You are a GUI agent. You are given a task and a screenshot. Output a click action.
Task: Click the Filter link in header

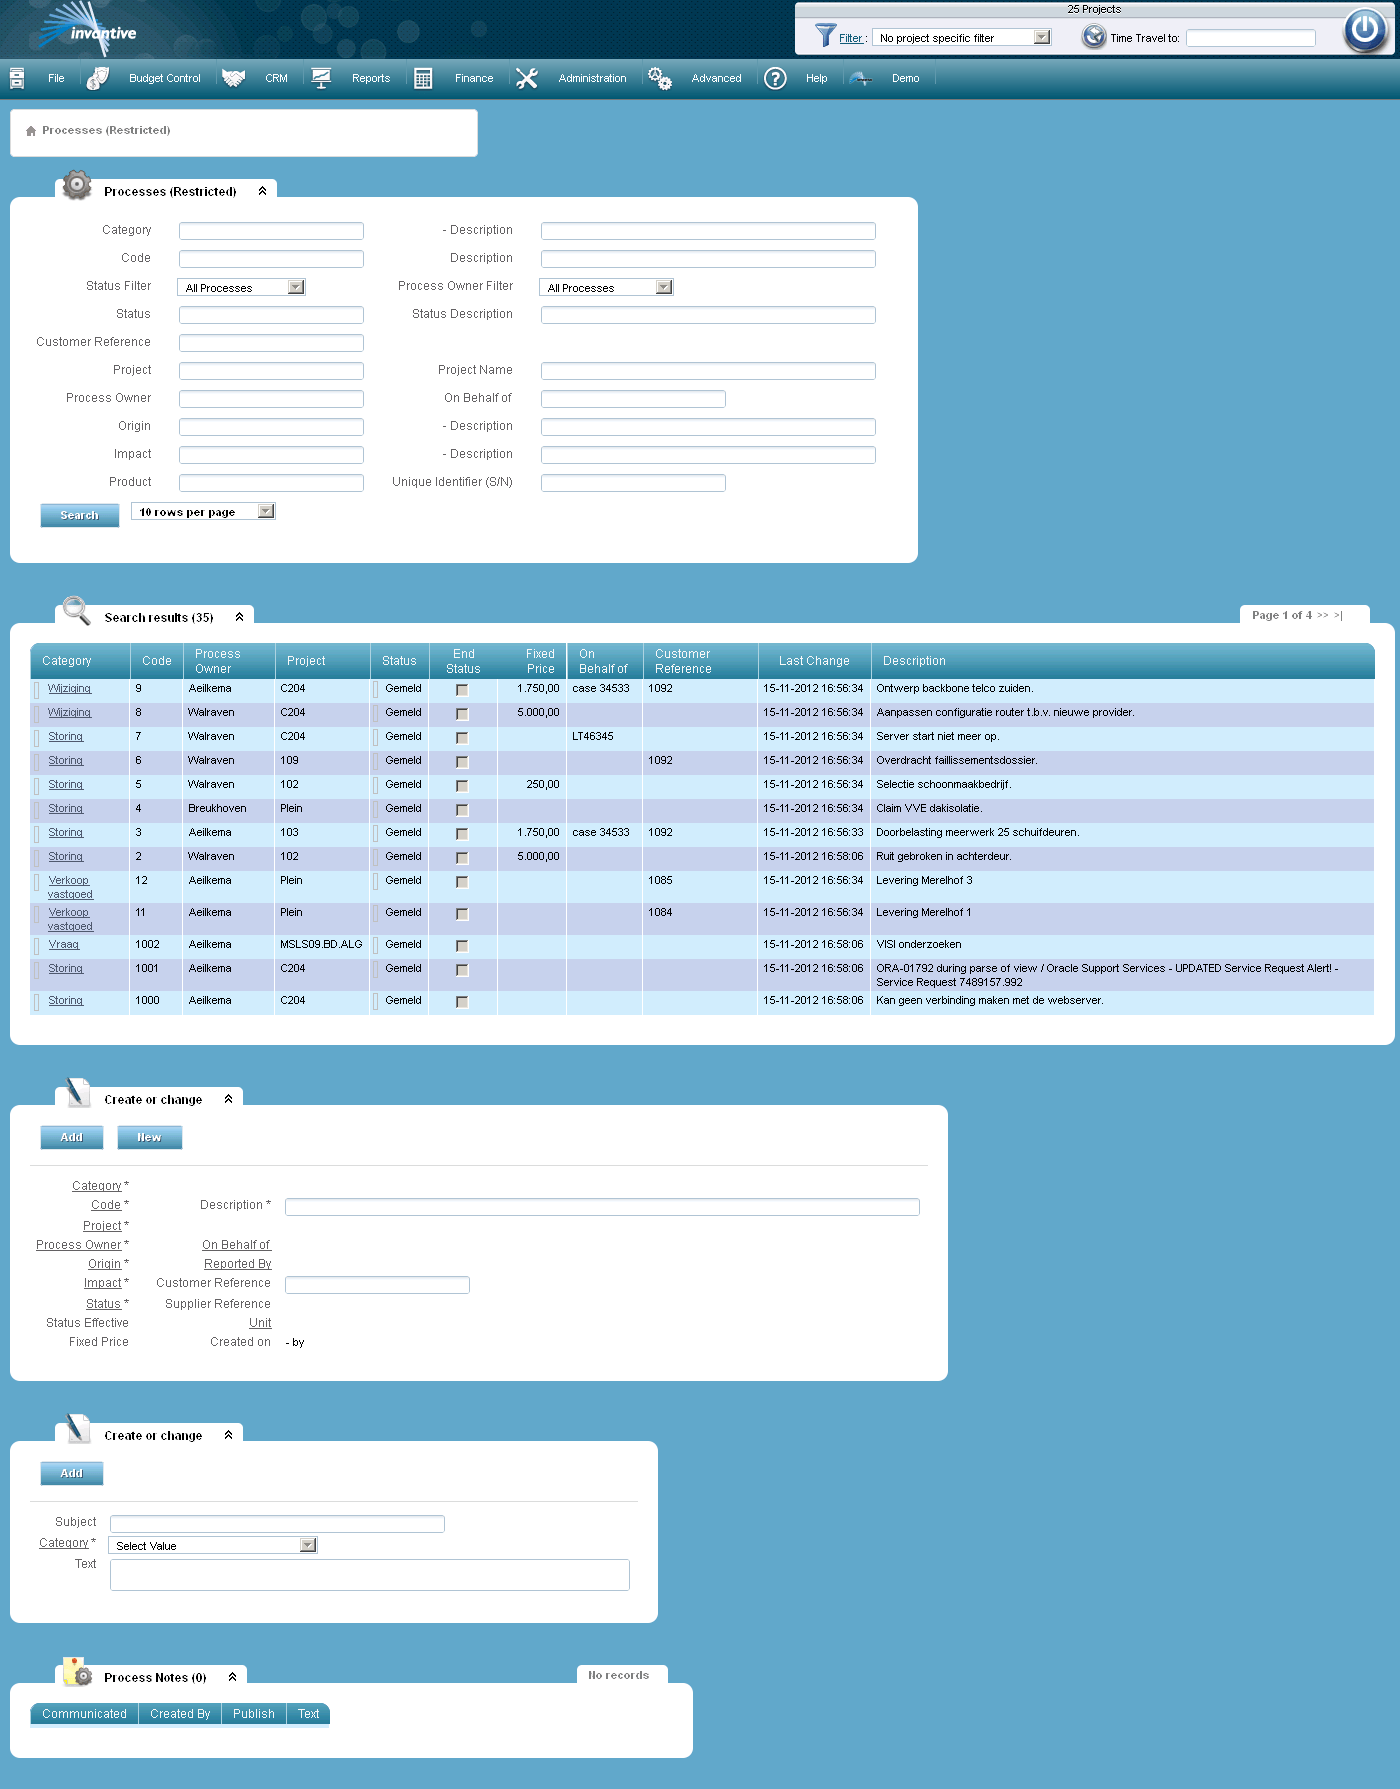pos(850,38)
